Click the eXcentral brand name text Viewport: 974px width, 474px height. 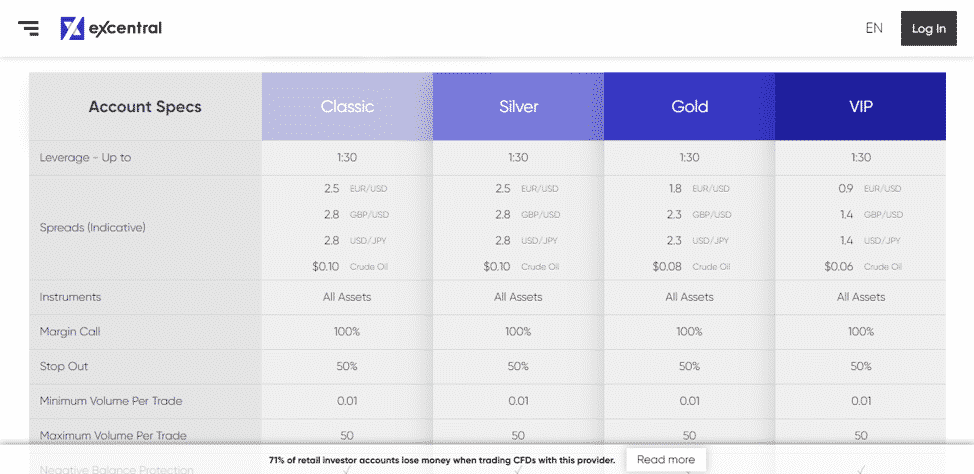(x=125, y=28)
